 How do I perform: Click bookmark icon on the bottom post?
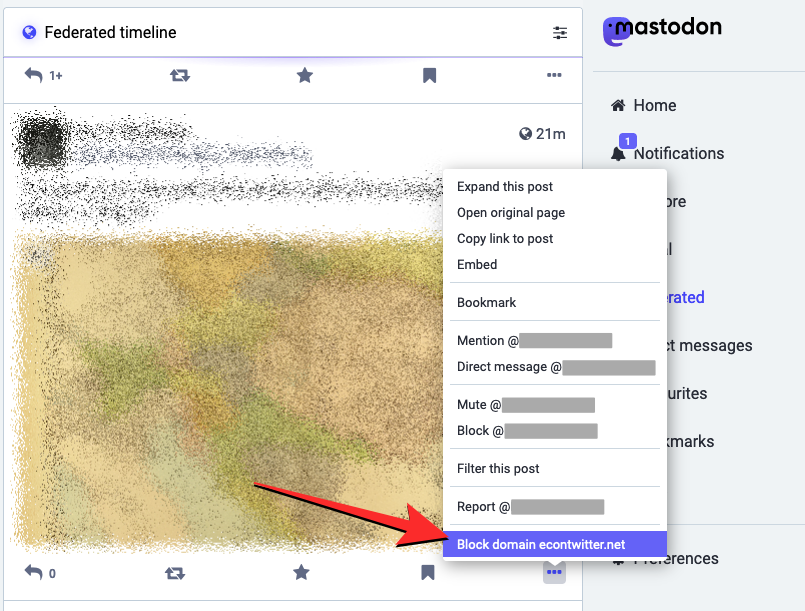[x=427, y=573]
